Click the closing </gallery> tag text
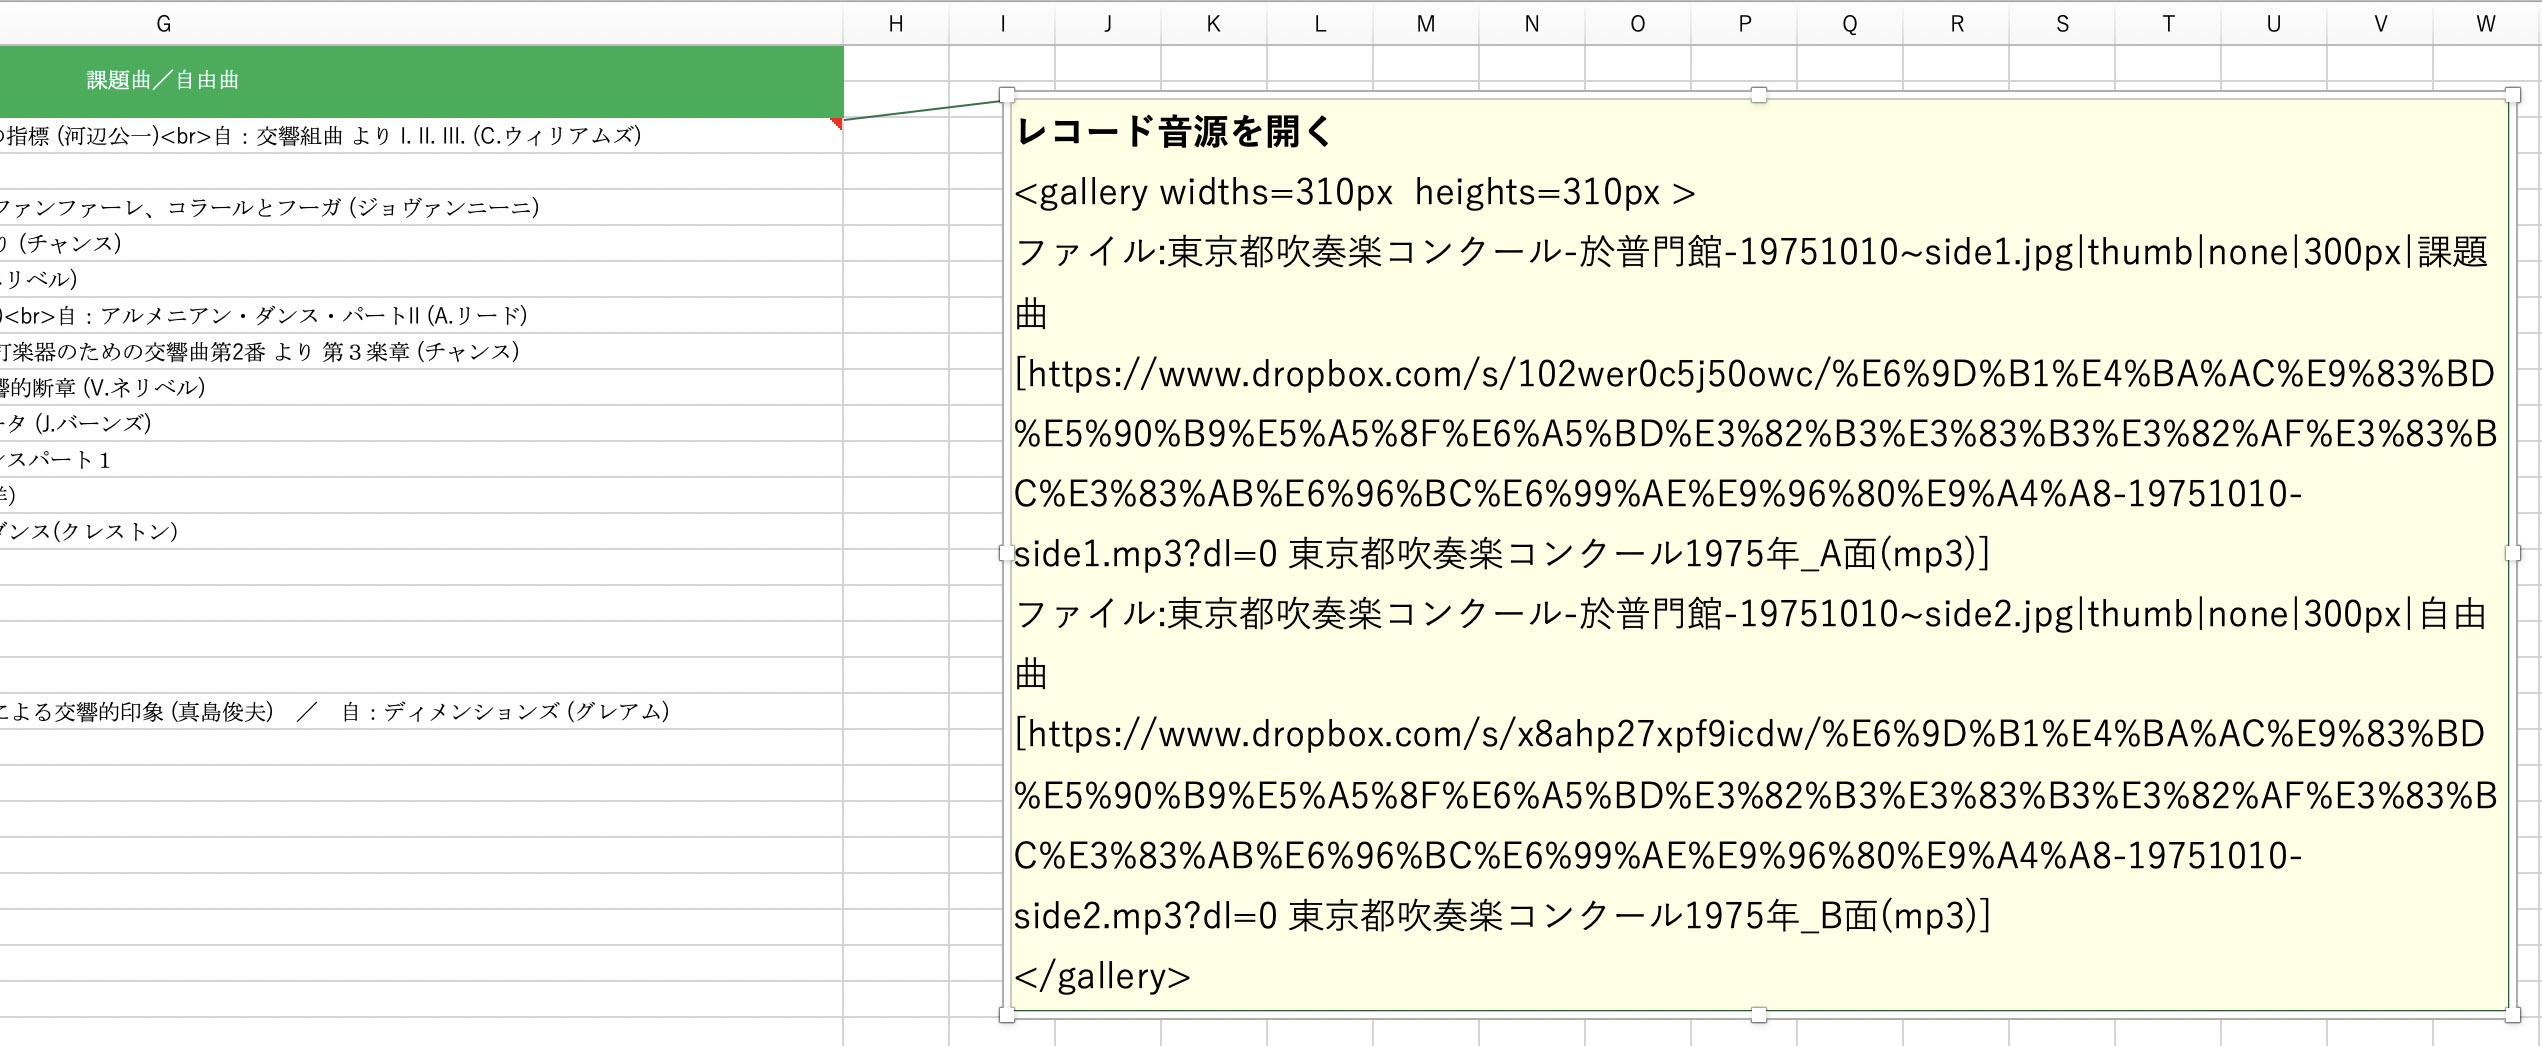 pos(1102,976)
